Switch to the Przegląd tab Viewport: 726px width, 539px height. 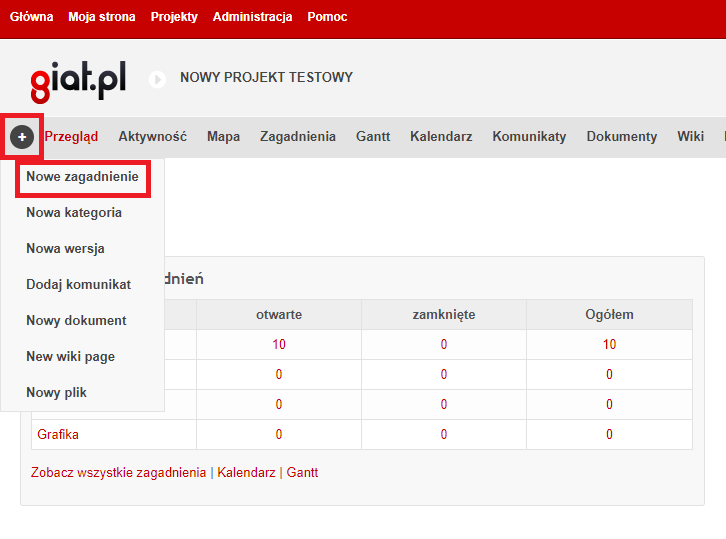[x=71, y=137]
